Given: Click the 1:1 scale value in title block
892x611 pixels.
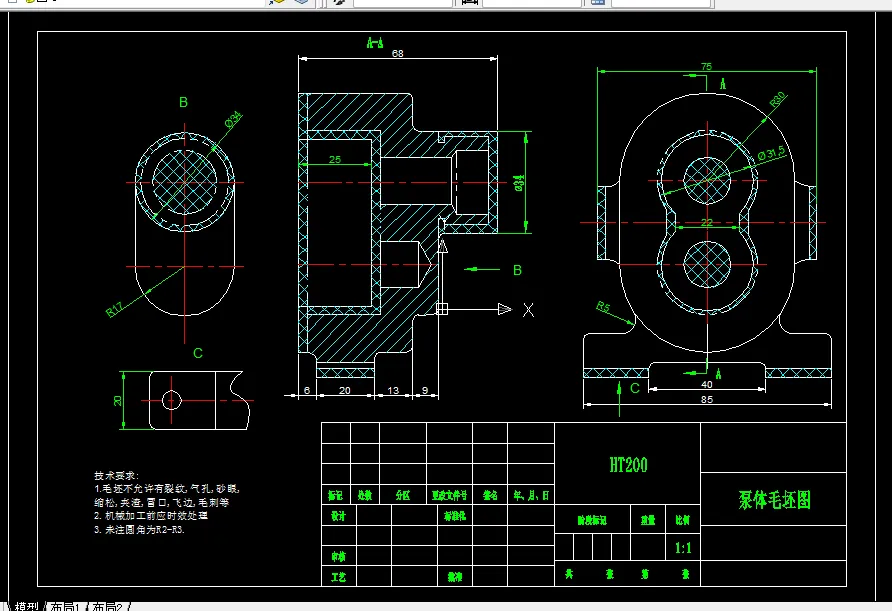Looking at the screenshot, I should point(683,548).
